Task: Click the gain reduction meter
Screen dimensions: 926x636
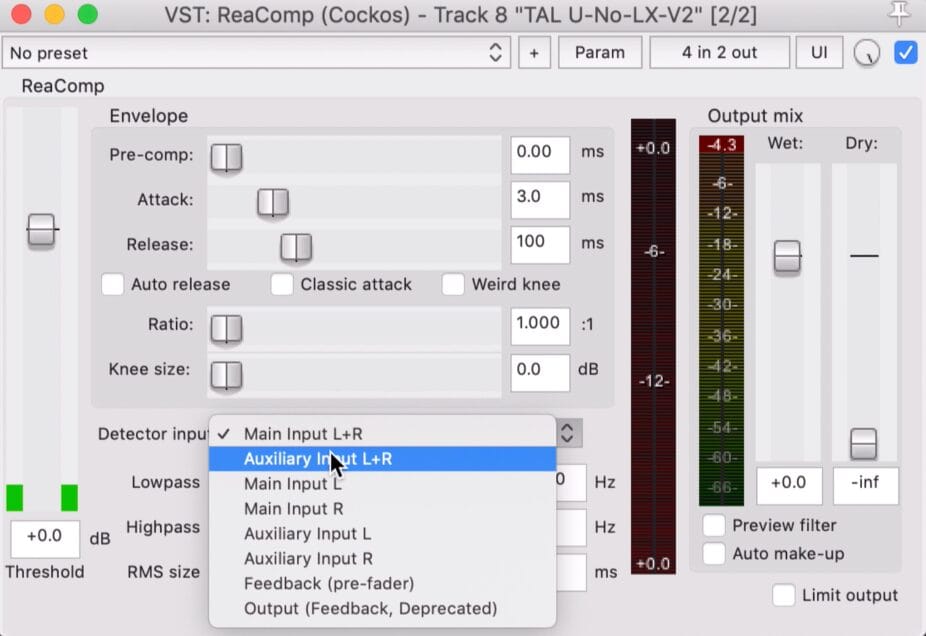Action: point(653,346)
